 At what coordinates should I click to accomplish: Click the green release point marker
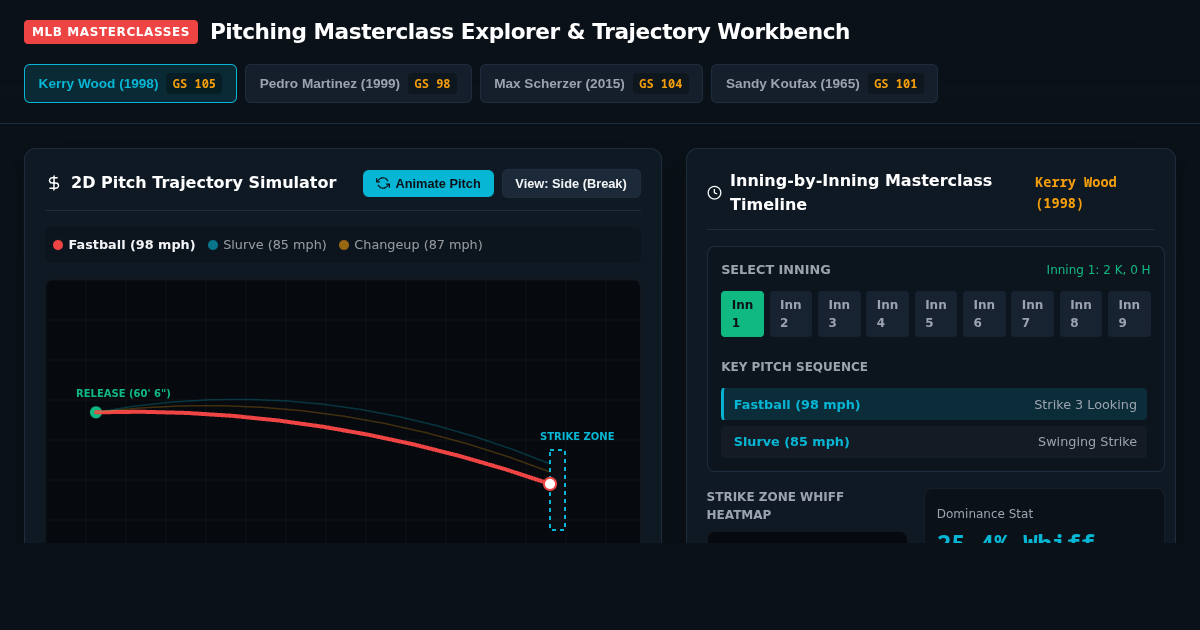(x=96, y=412)
